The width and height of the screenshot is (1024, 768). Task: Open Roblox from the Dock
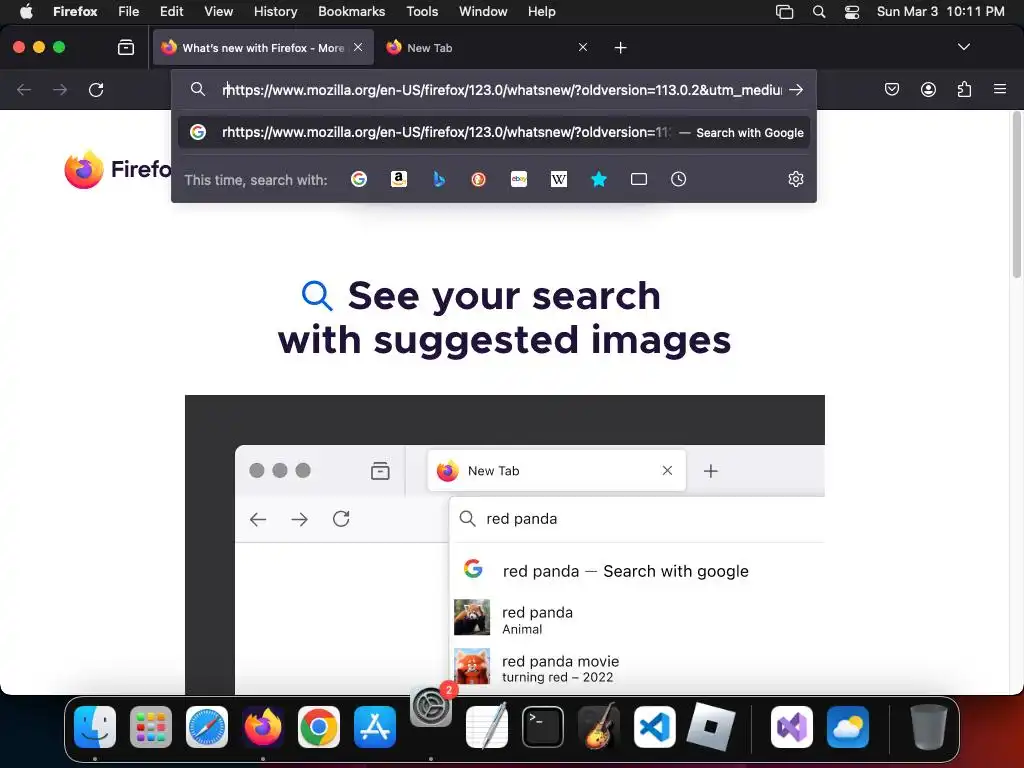pos(711,726)
